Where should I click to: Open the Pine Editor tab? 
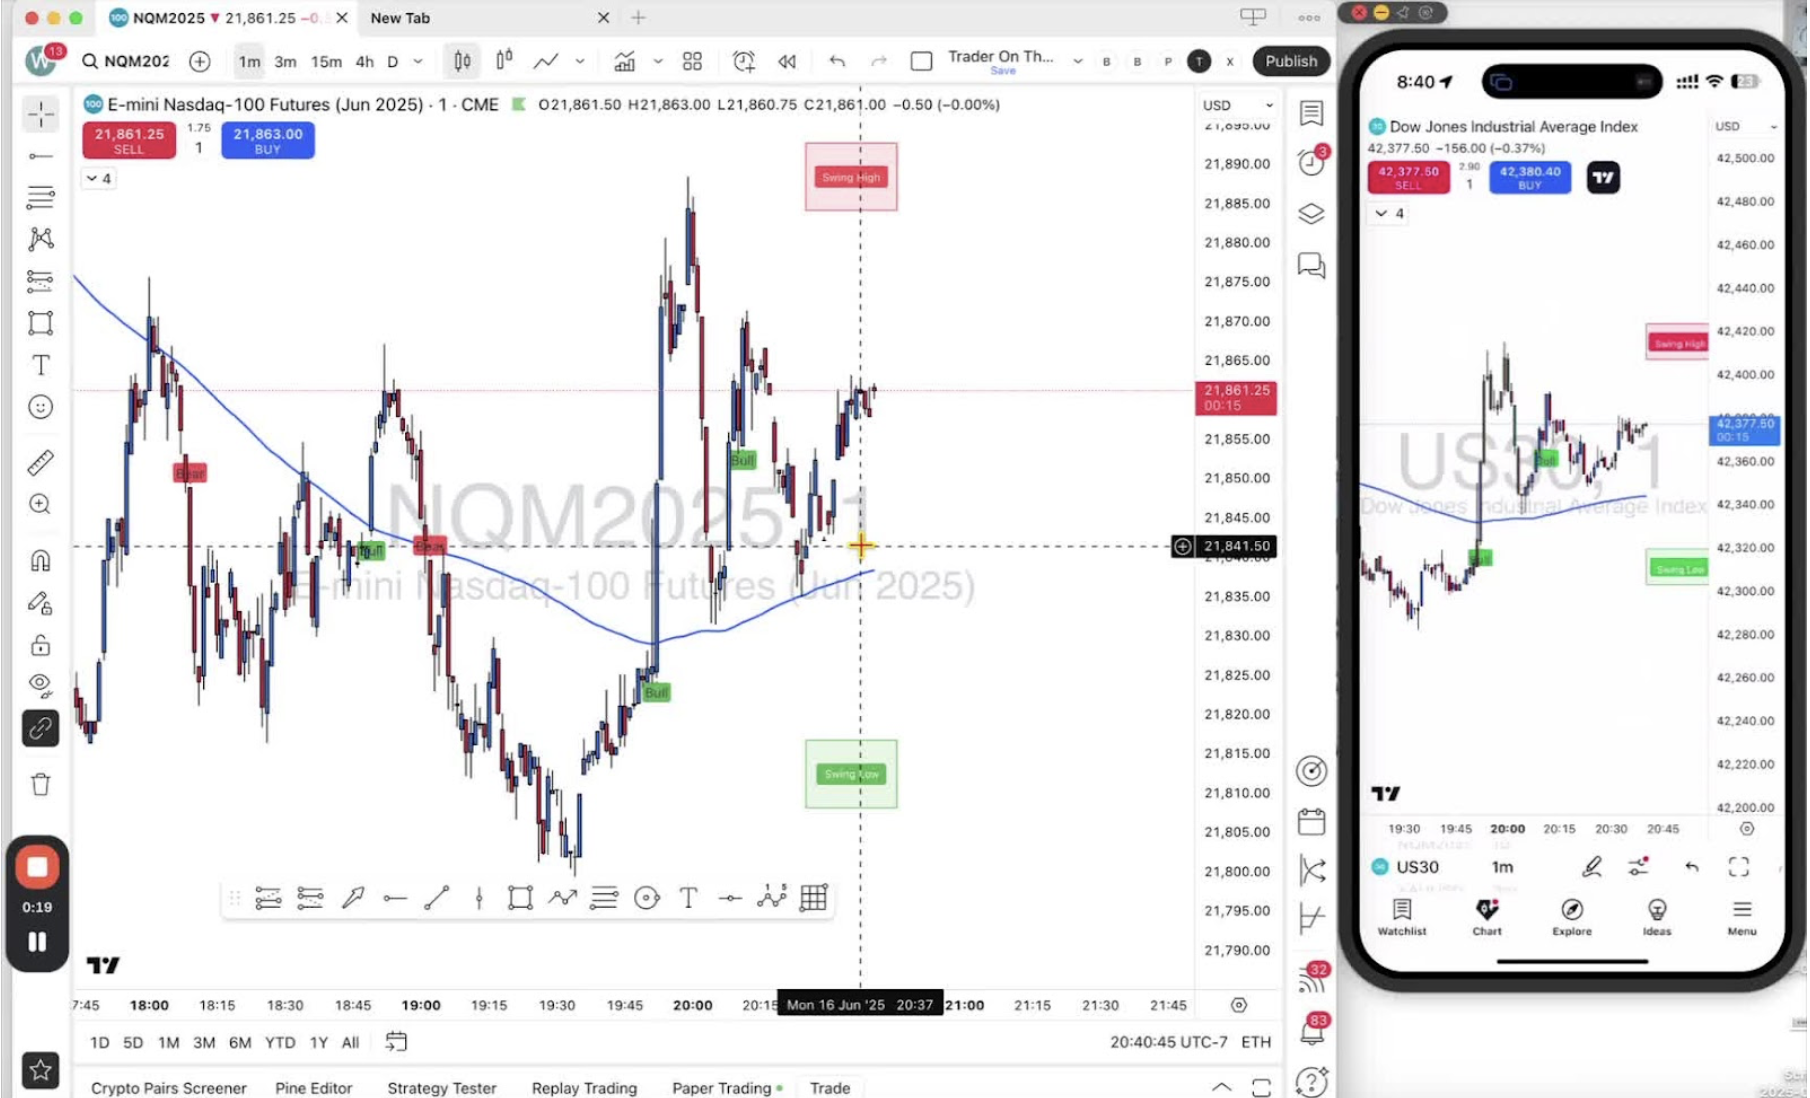[x=314, y=1088]
